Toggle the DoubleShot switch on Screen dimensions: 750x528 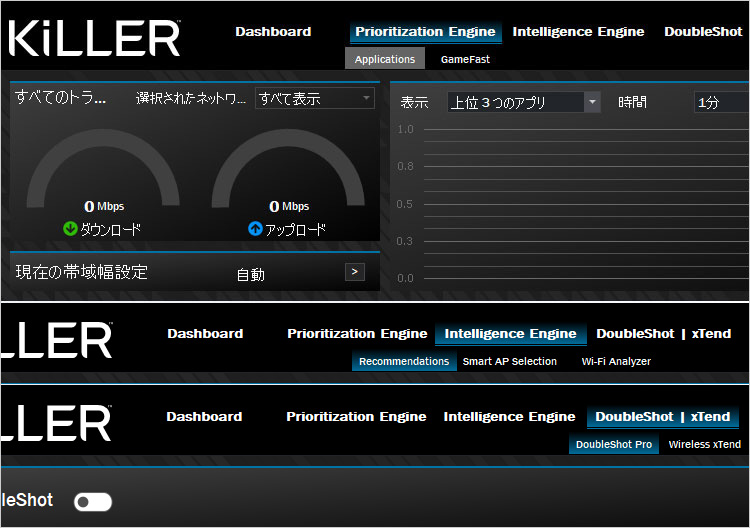[x=93, y=502]
